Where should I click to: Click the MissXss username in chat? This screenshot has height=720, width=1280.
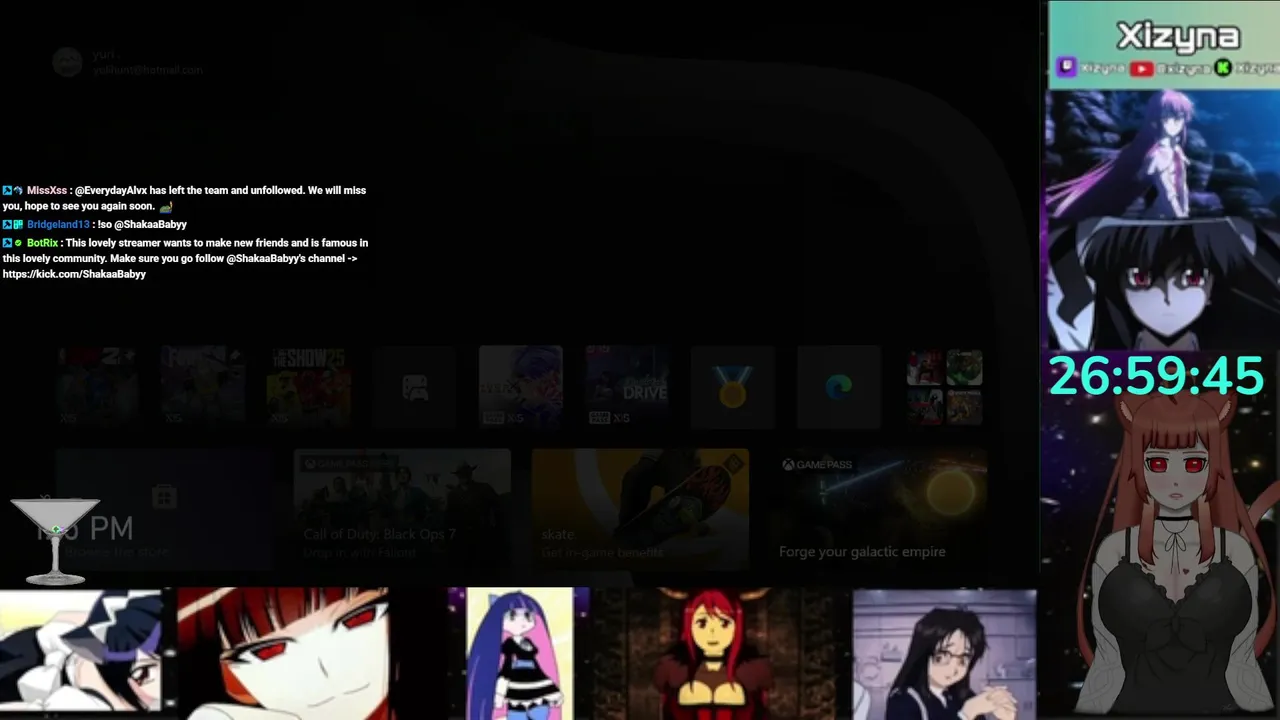tap(47, 190)
